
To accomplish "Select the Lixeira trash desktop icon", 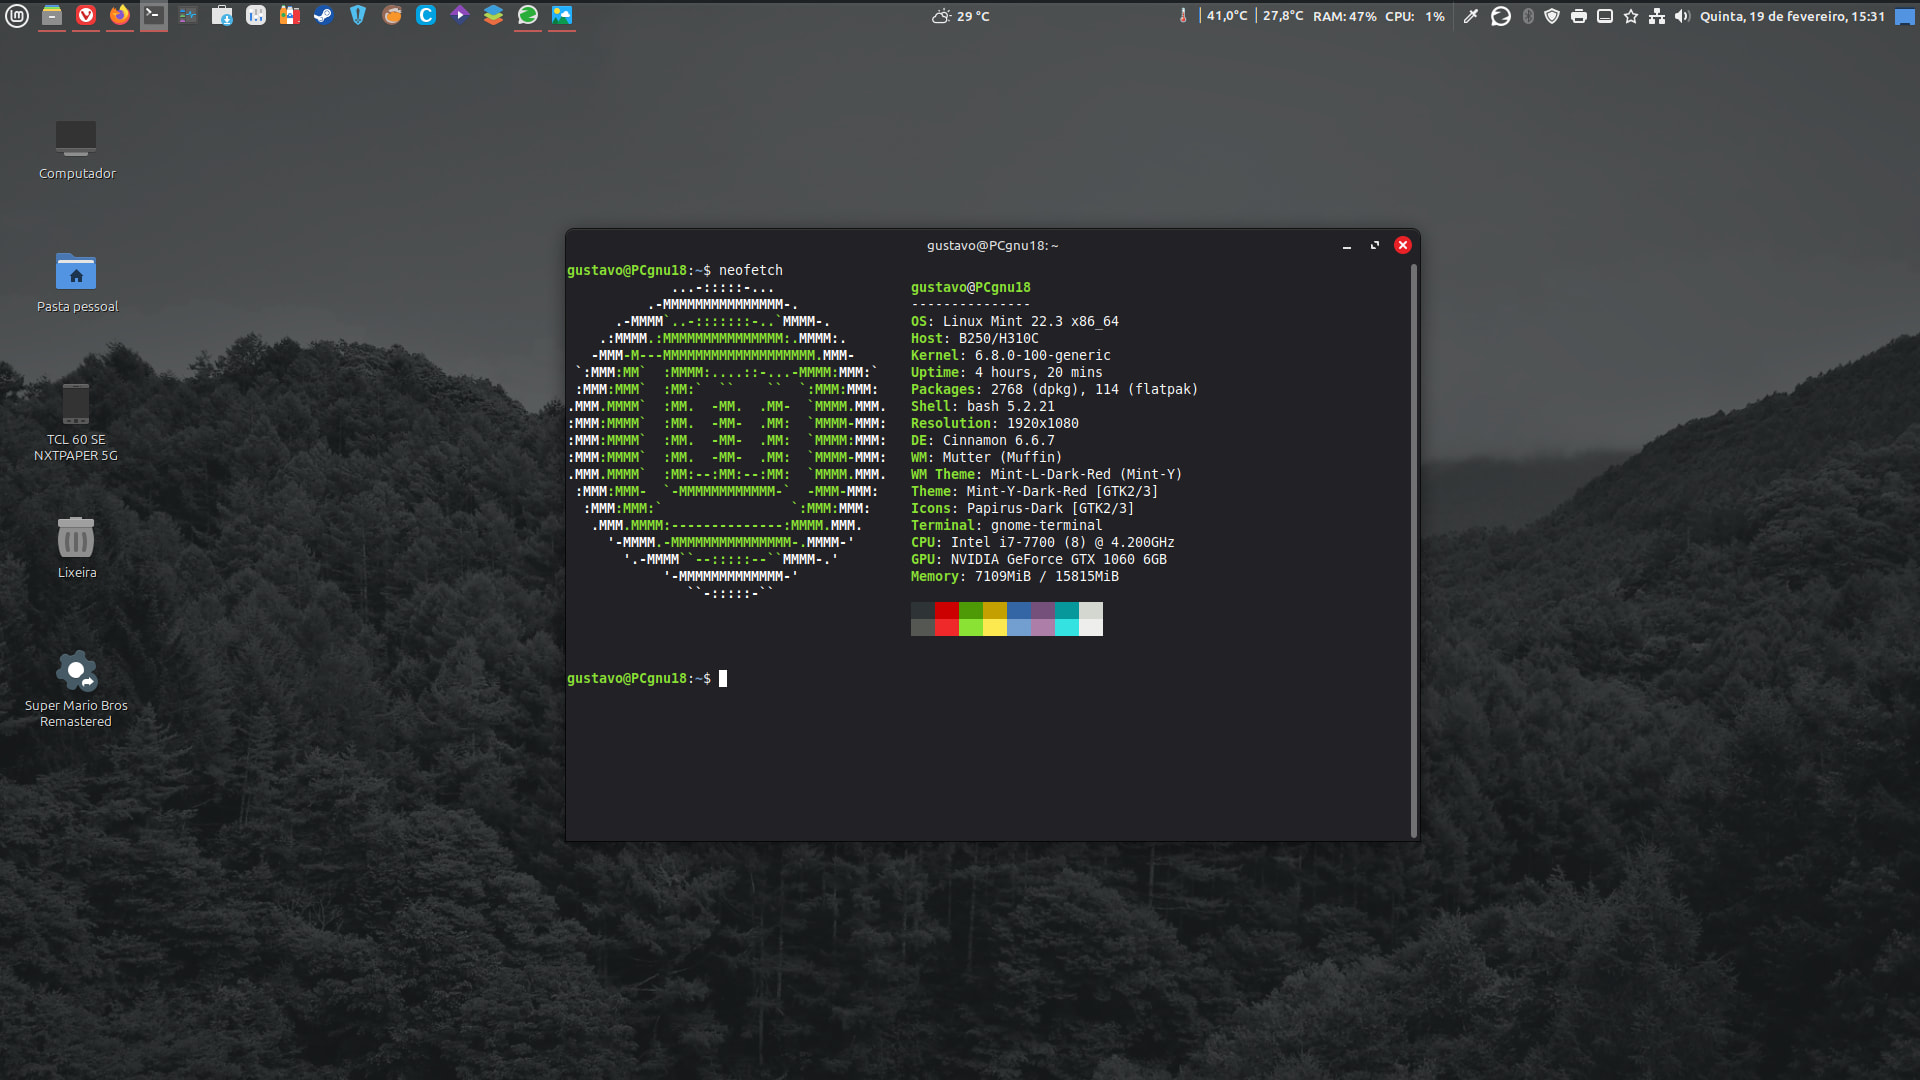I will pos(76,538).
